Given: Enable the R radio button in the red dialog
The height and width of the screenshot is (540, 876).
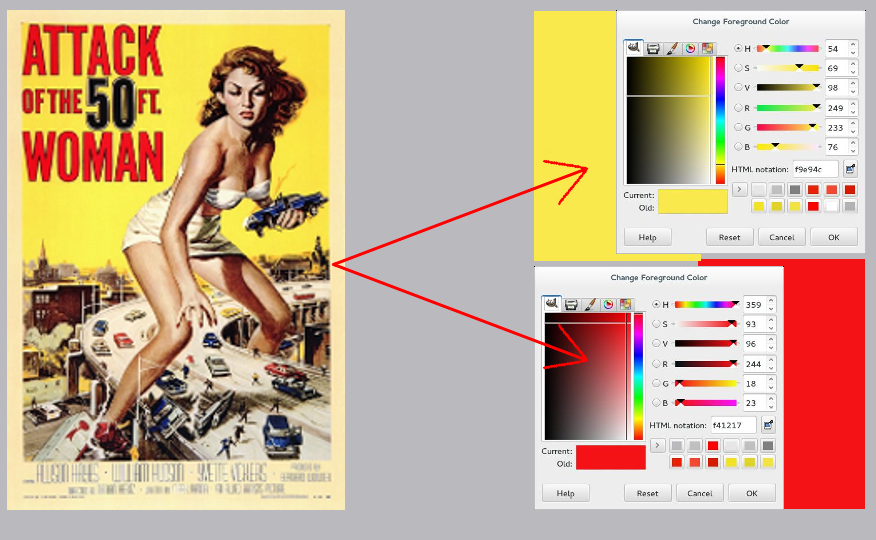Looking at the screenshot, I should [657, 364].
